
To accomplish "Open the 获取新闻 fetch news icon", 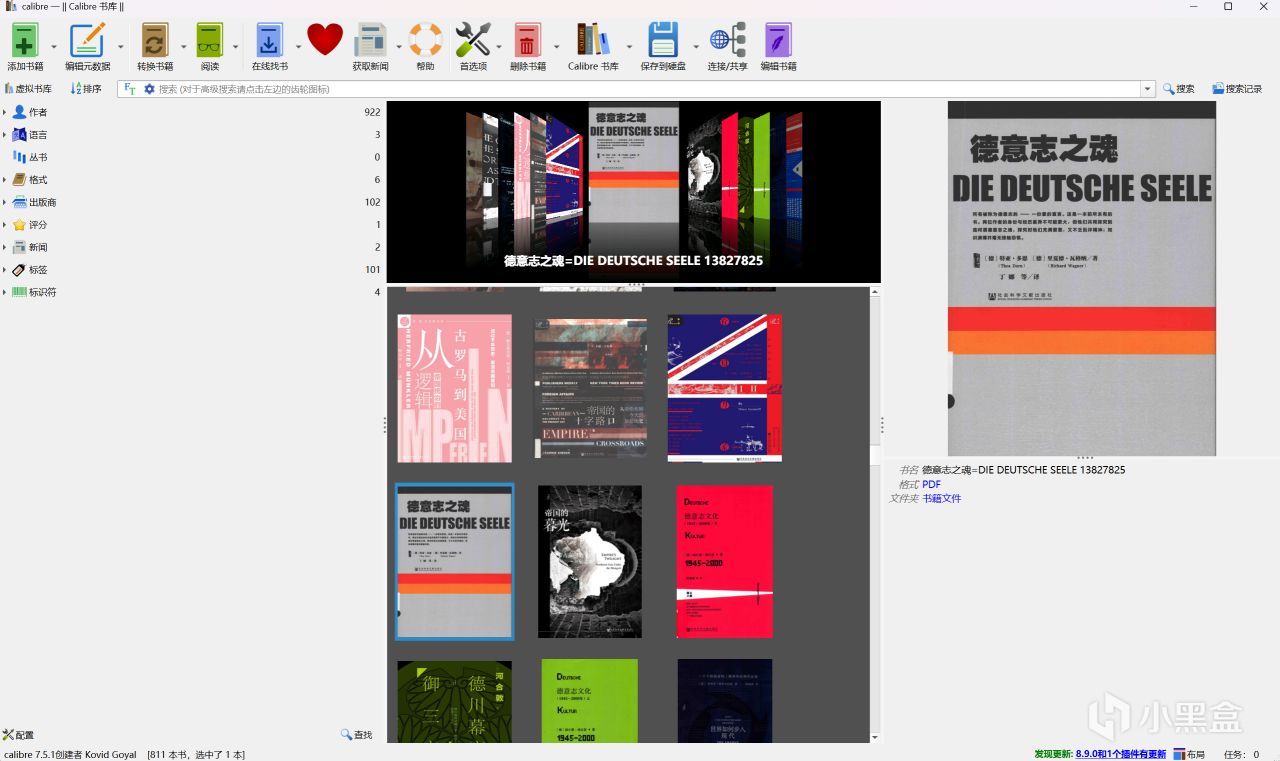I will tap(371, 40).
